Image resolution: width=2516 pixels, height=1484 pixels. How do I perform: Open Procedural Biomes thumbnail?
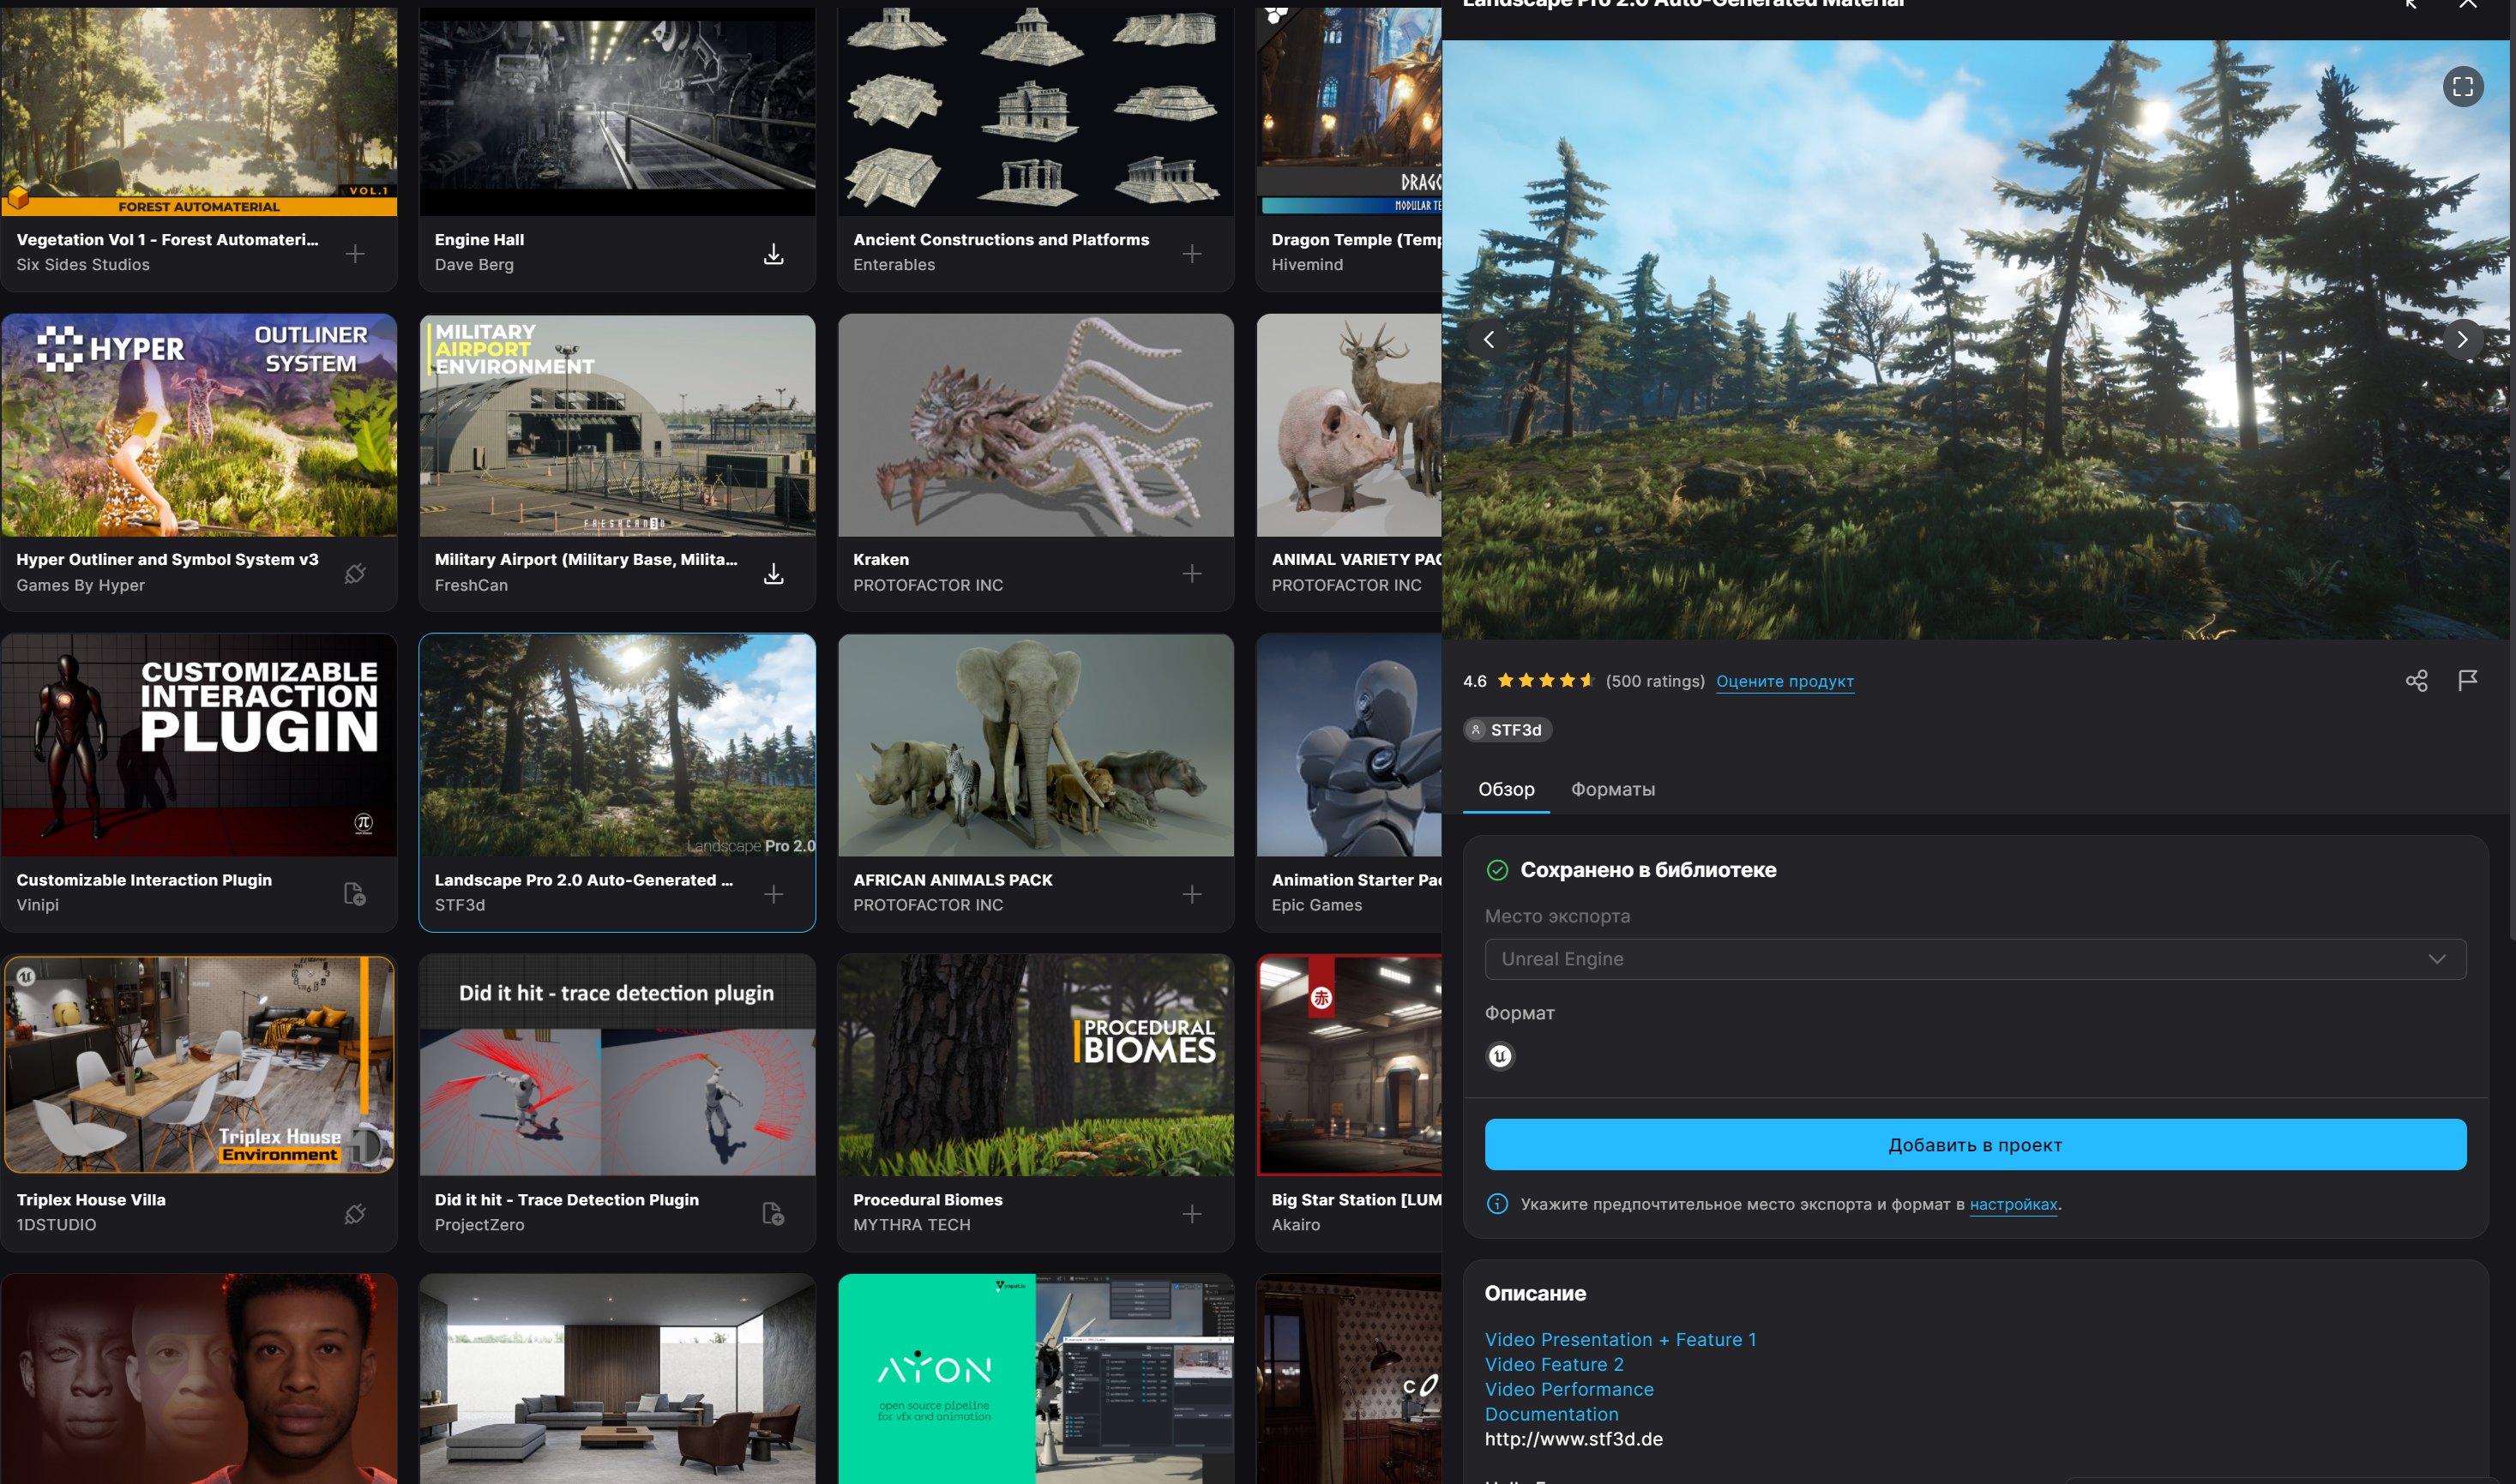tap(1035, 1065)
